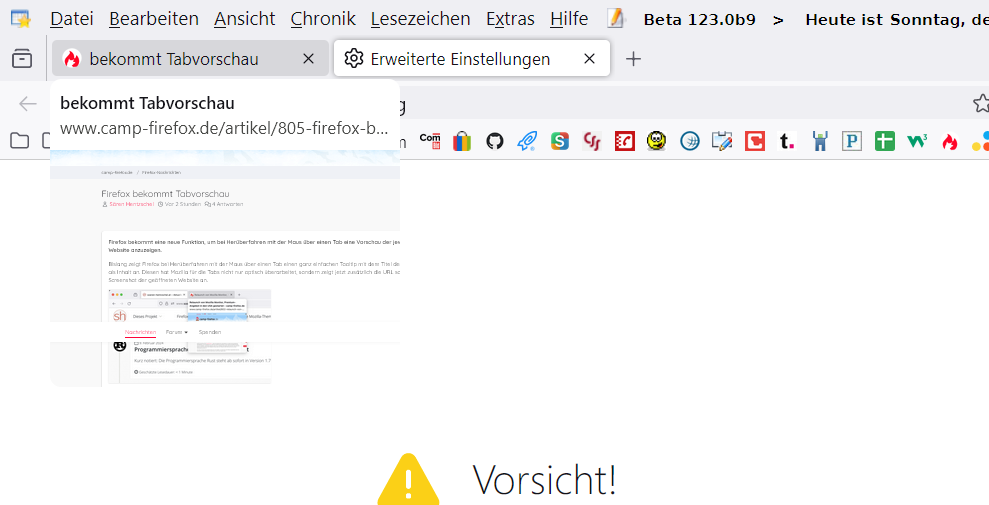The image size is (989, 505).
Task: Open the blue figure arms-raised bookmark
Action: 820,141
